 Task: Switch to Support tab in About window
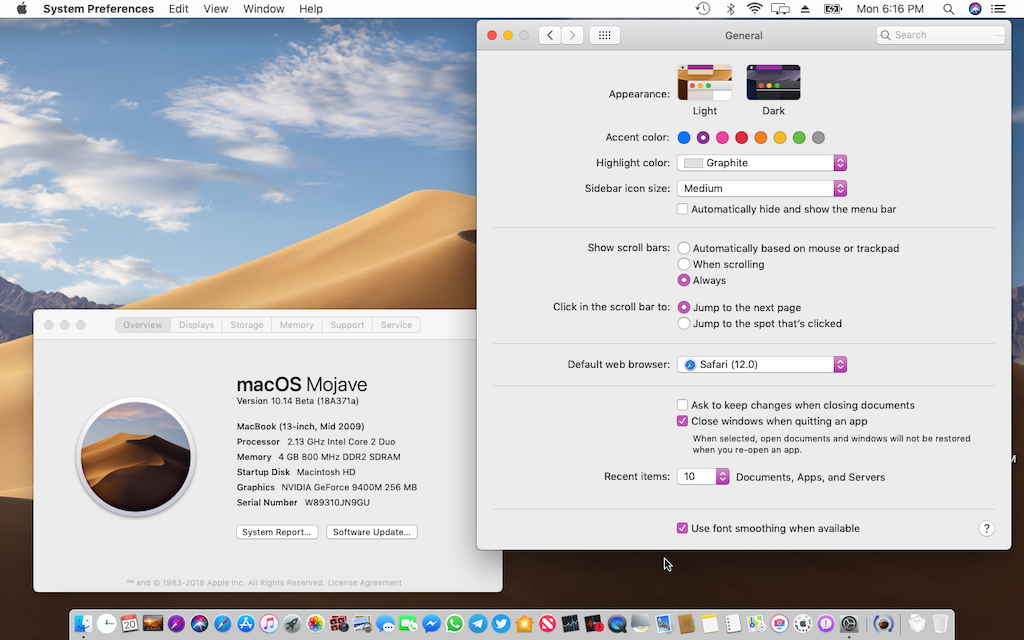347,325
